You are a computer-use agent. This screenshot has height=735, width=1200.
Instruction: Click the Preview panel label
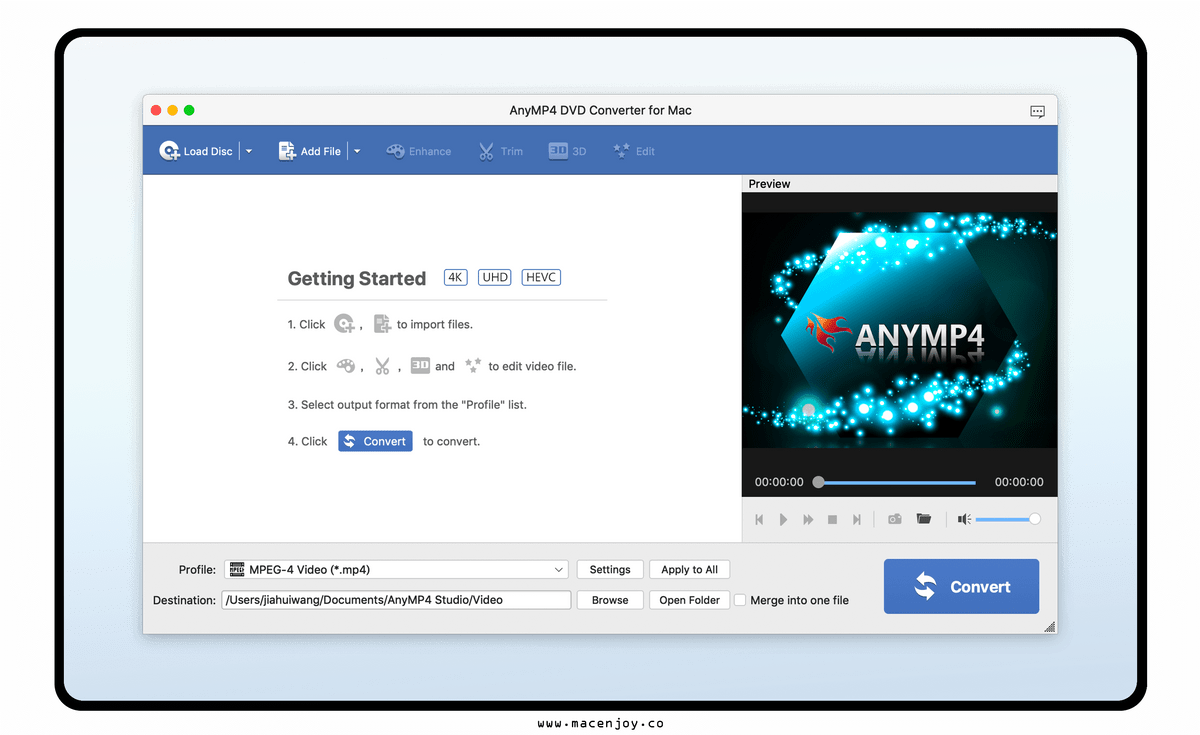click(769, 184)
